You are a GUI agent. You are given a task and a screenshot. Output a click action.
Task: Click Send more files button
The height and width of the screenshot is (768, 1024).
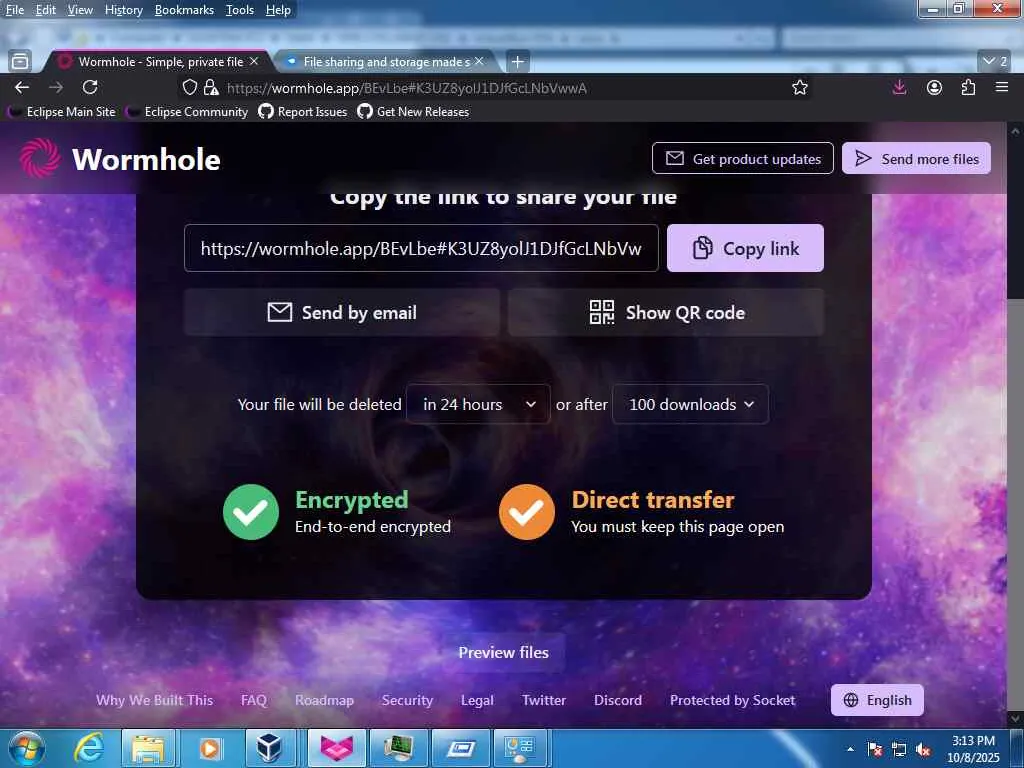click(x=916, y=159)
